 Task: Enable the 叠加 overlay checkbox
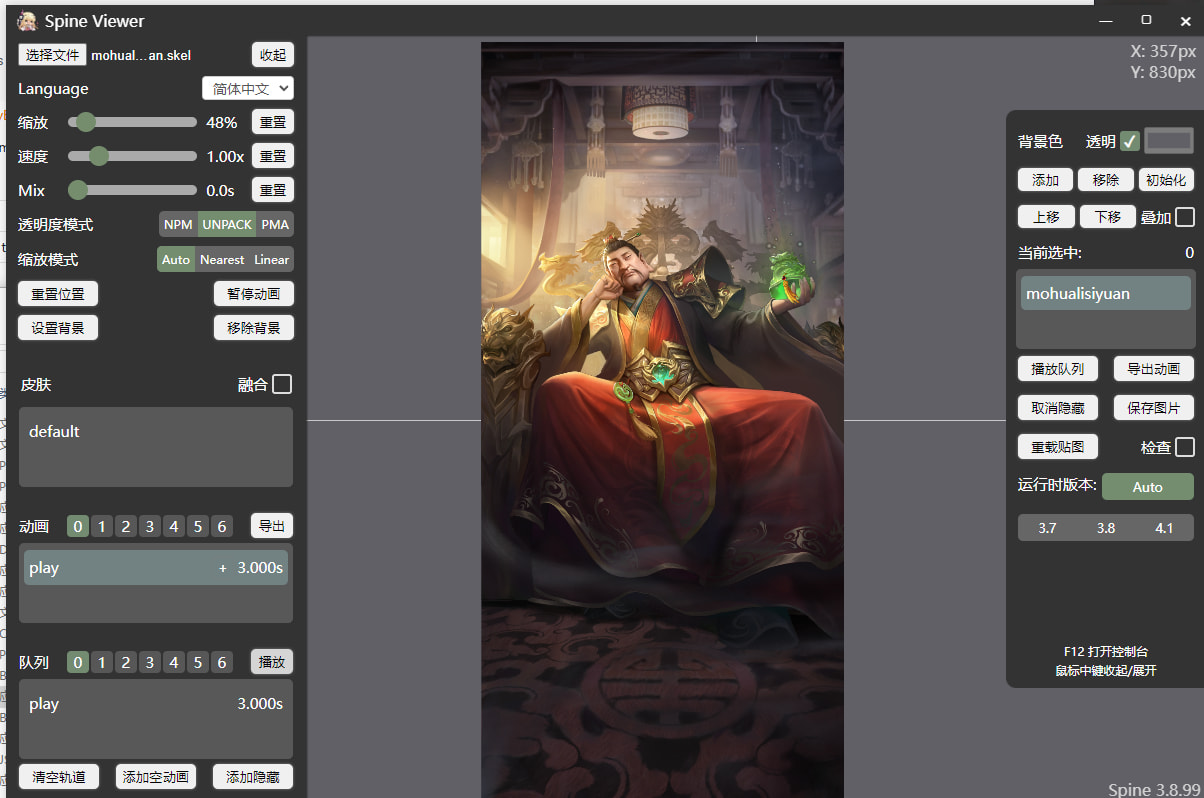[x=1184, y=217]
